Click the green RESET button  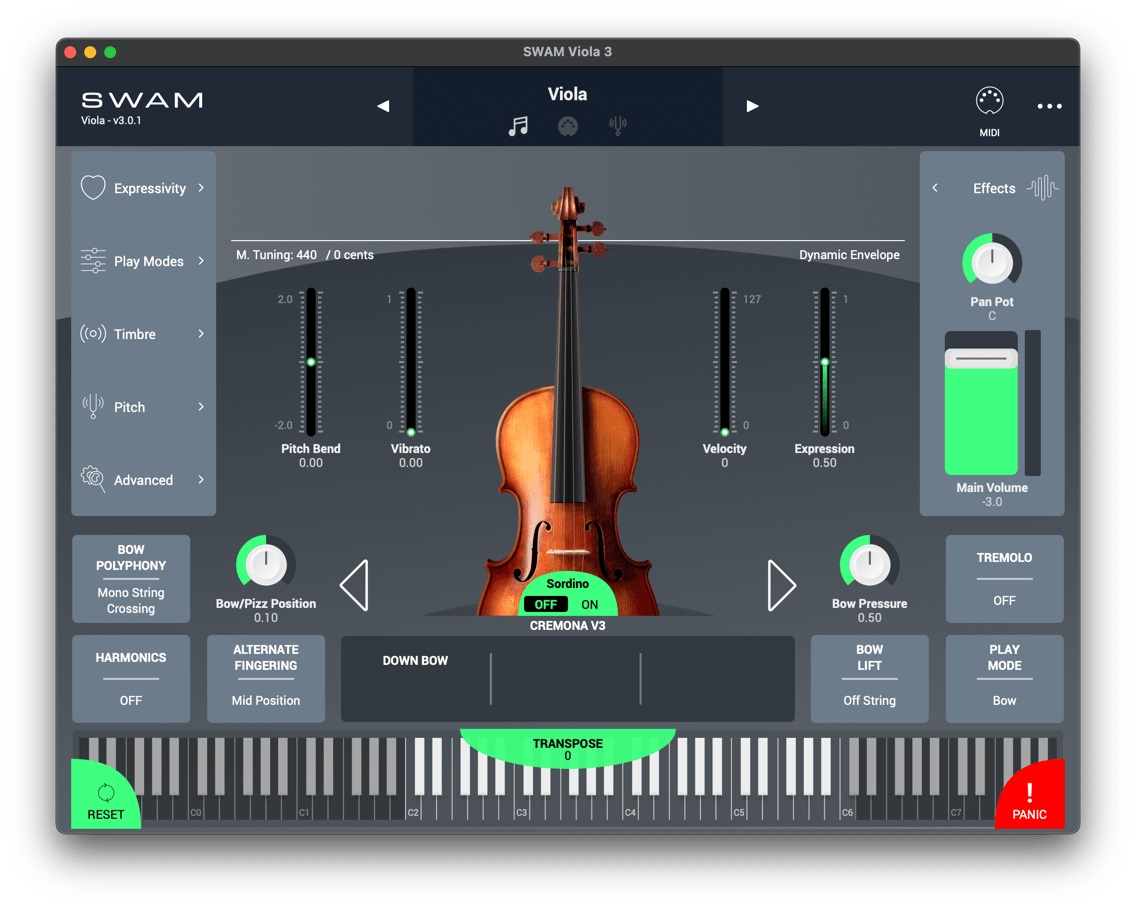[105, 796]
